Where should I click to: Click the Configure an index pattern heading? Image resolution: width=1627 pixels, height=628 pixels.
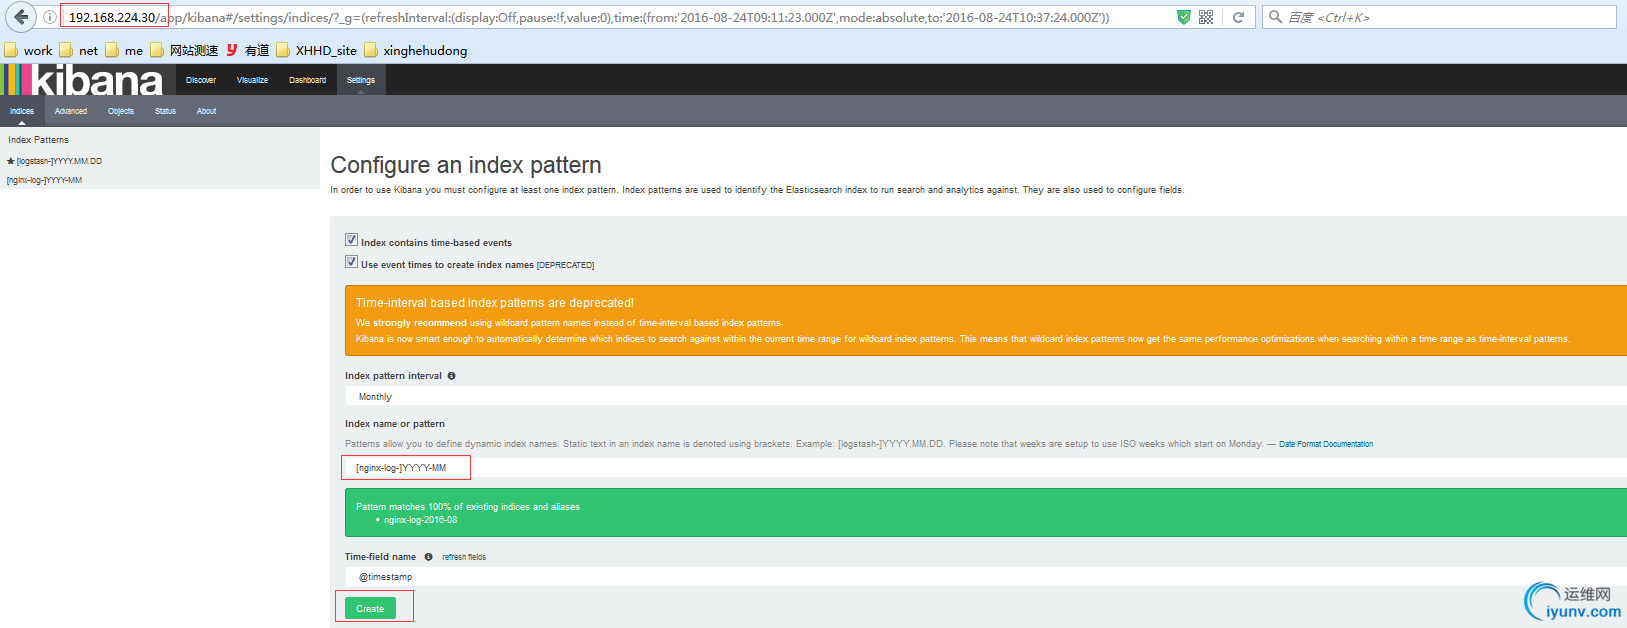coord(466,165)
